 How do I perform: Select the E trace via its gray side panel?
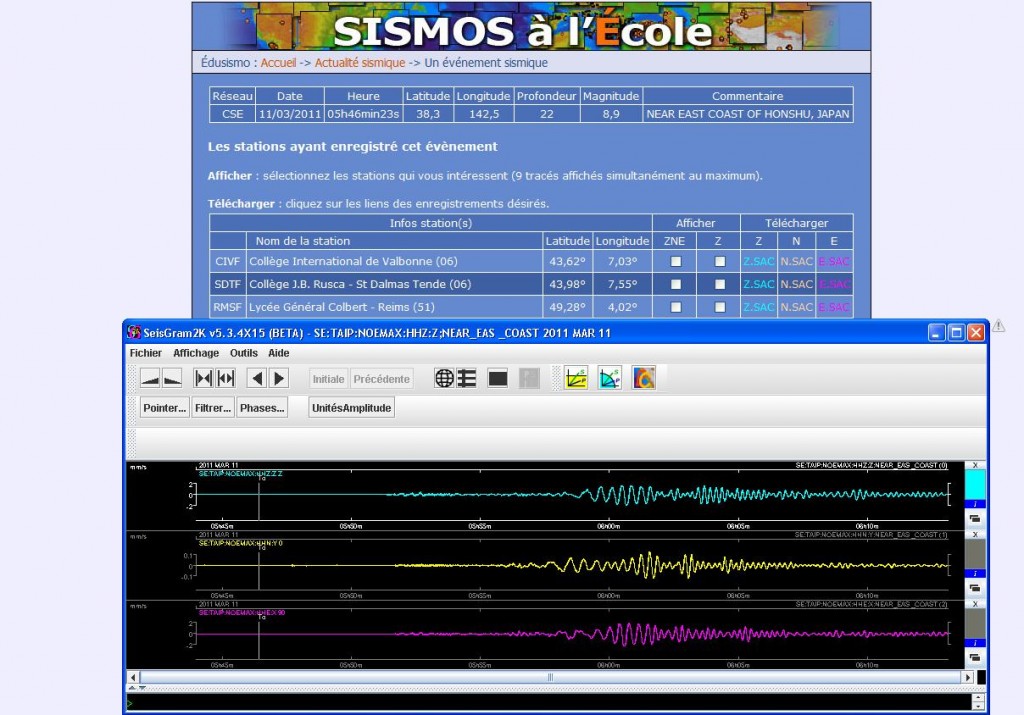(975, 624)
